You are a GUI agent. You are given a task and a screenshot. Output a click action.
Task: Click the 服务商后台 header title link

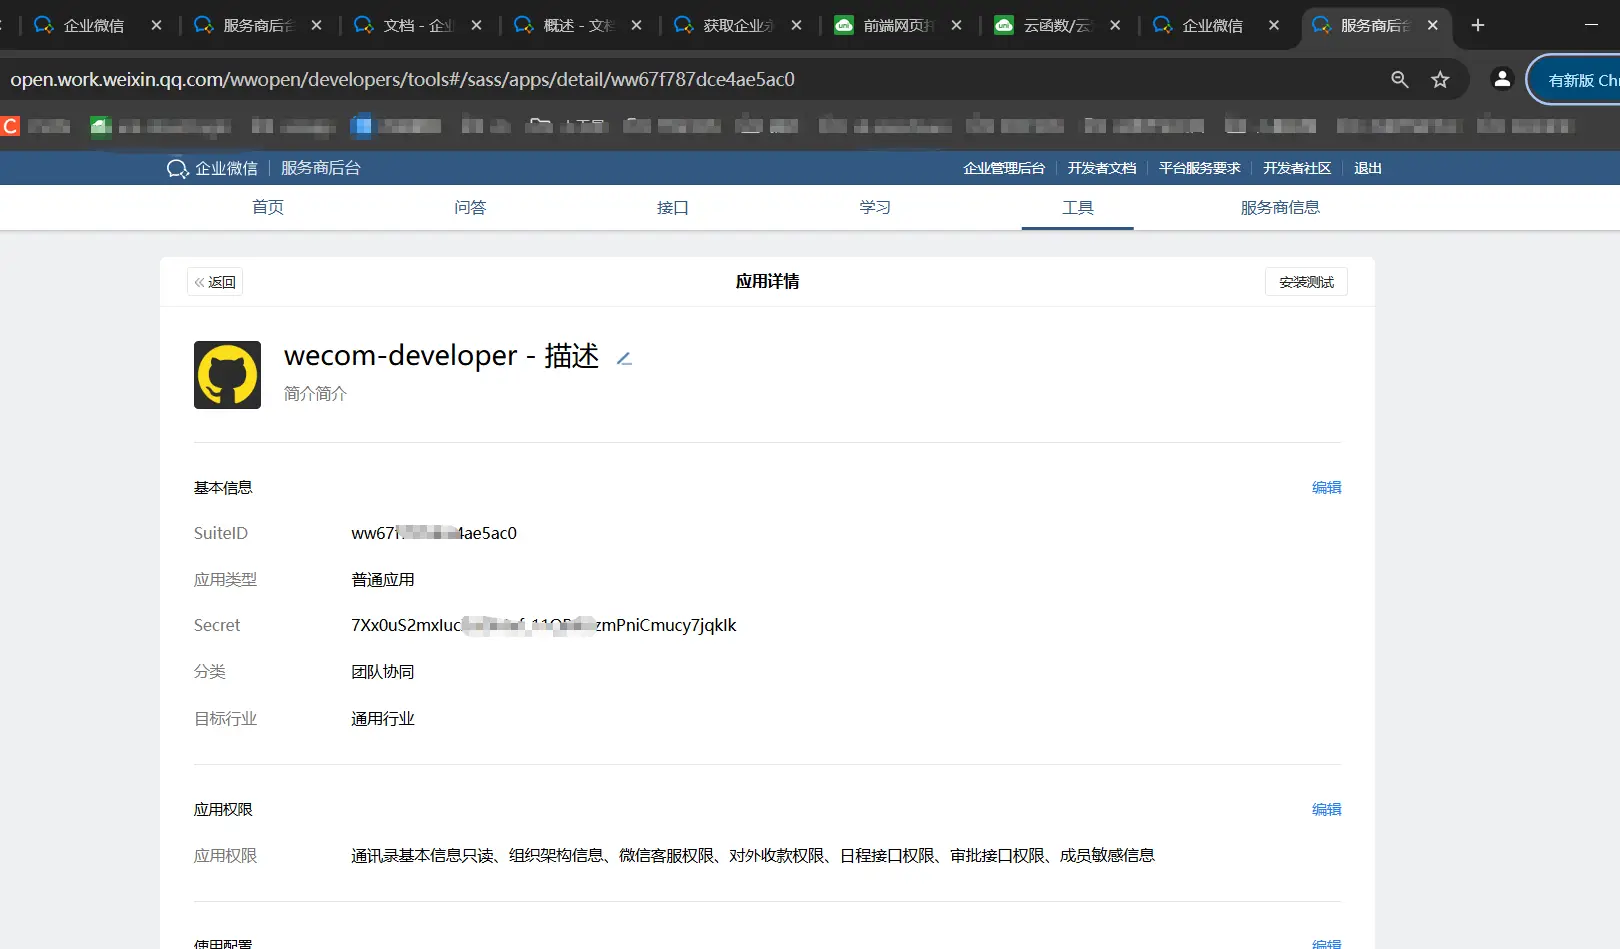tap(321, 168)
